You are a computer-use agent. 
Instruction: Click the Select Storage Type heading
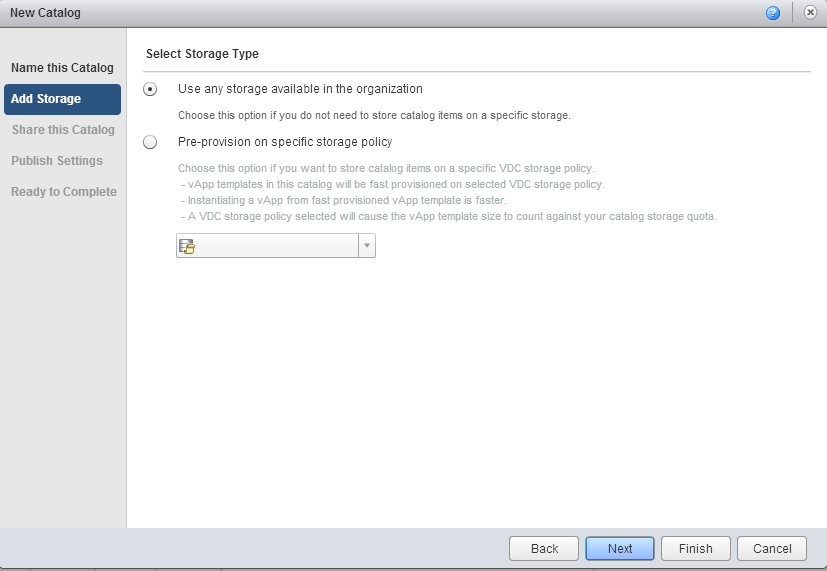pos(202,53)
